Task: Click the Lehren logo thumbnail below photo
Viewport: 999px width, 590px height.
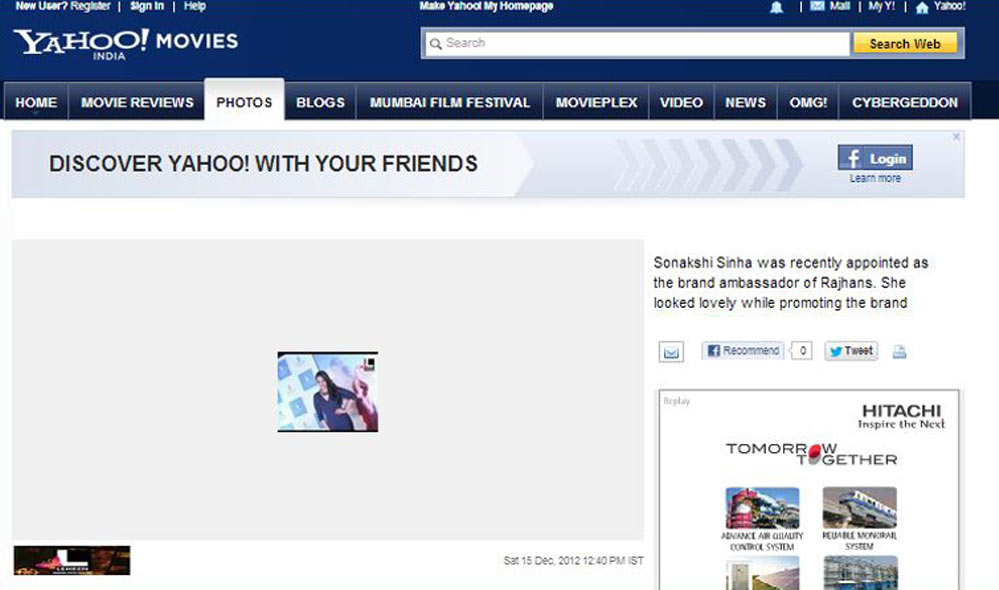Action: click(x=72, y=560)
